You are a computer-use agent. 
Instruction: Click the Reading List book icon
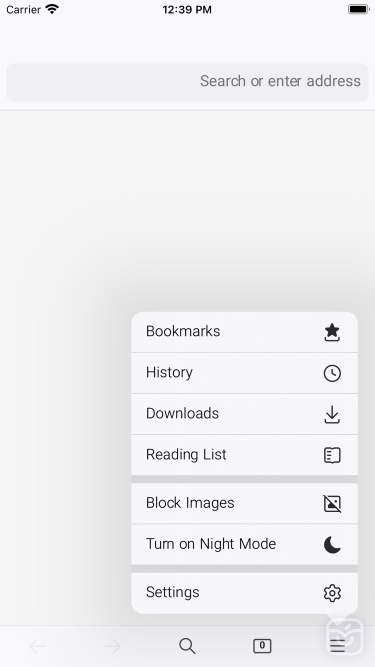click(x=332, y=455)
